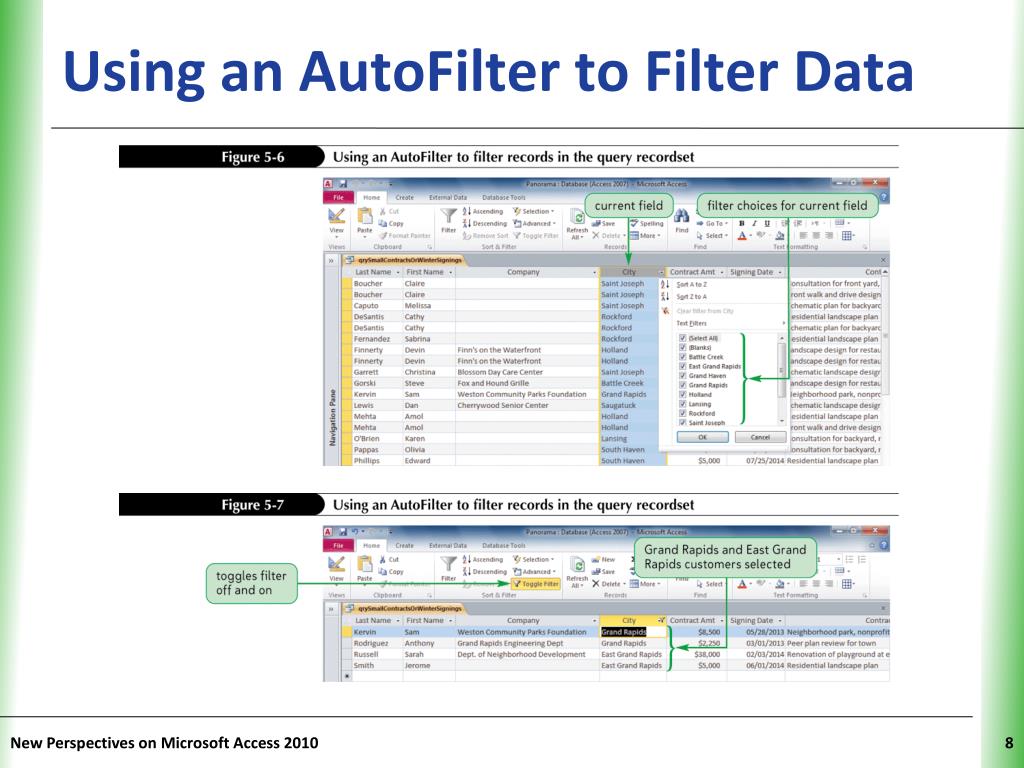Image resolution: width=1024 pixels, height=768 pixels.
Task: Click Descending sort in Figure 5-7 ribbon
Action: [485, 571]
